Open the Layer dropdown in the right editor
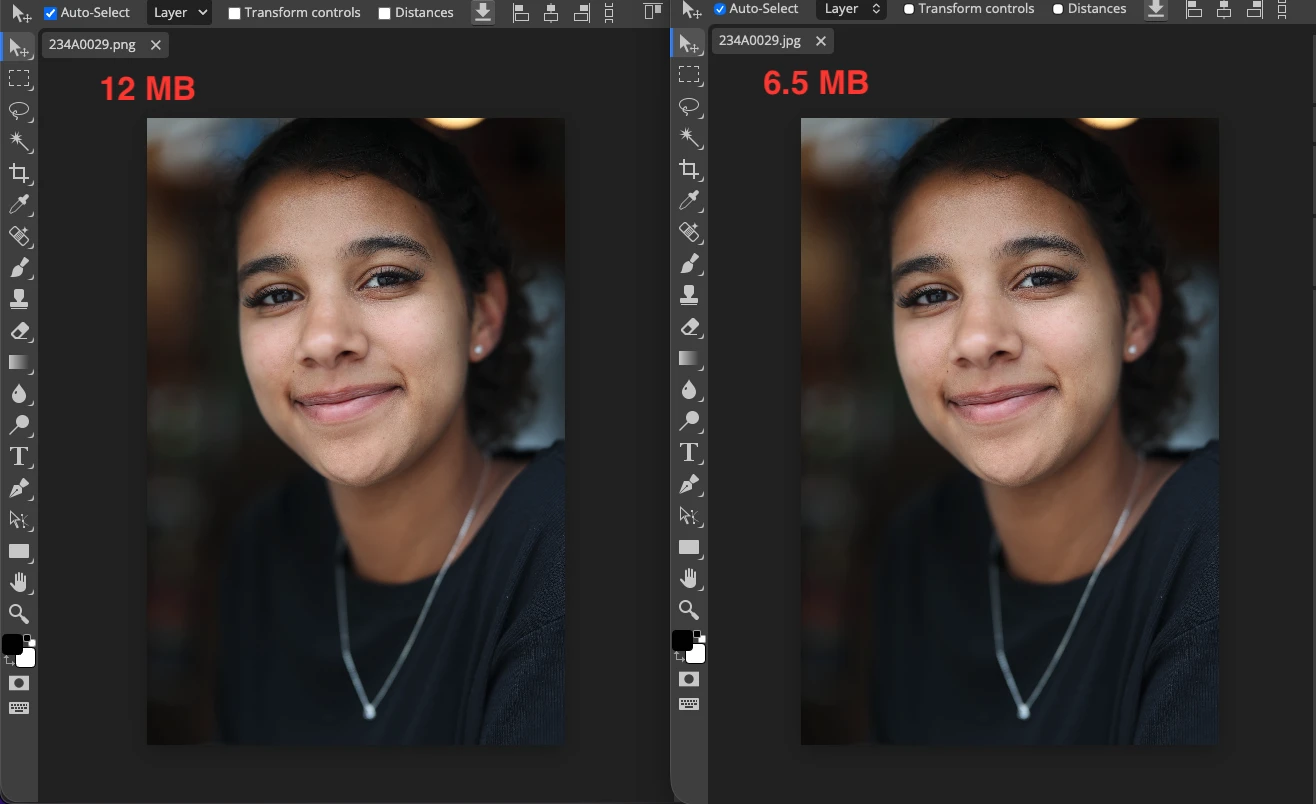This screenshot has width=1316, height=804. (850, 8)
